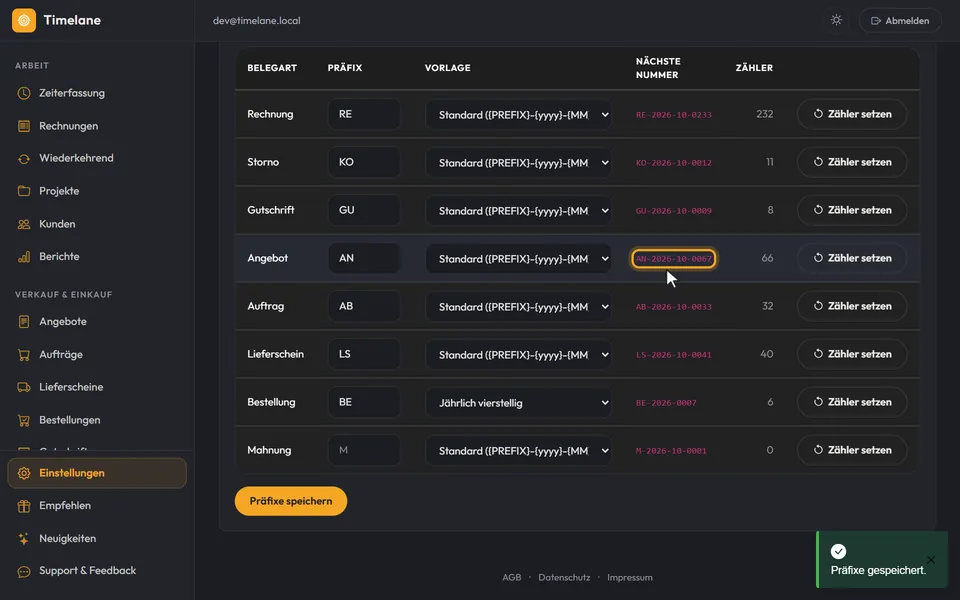Save prefixes with Präfixe speichern

(291, 501)
